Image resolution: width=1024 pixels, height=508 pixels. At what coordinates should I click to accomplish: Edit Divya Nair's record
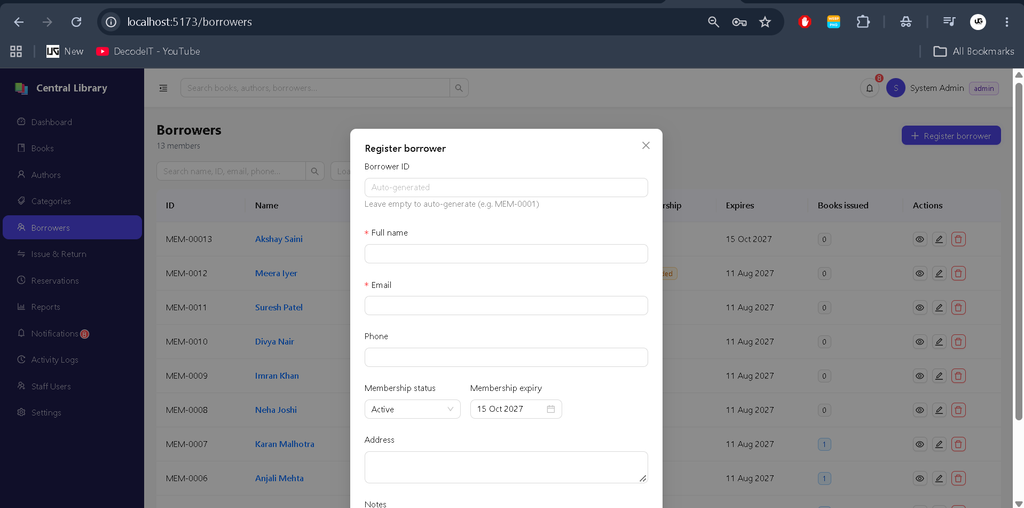coord(939,341)
